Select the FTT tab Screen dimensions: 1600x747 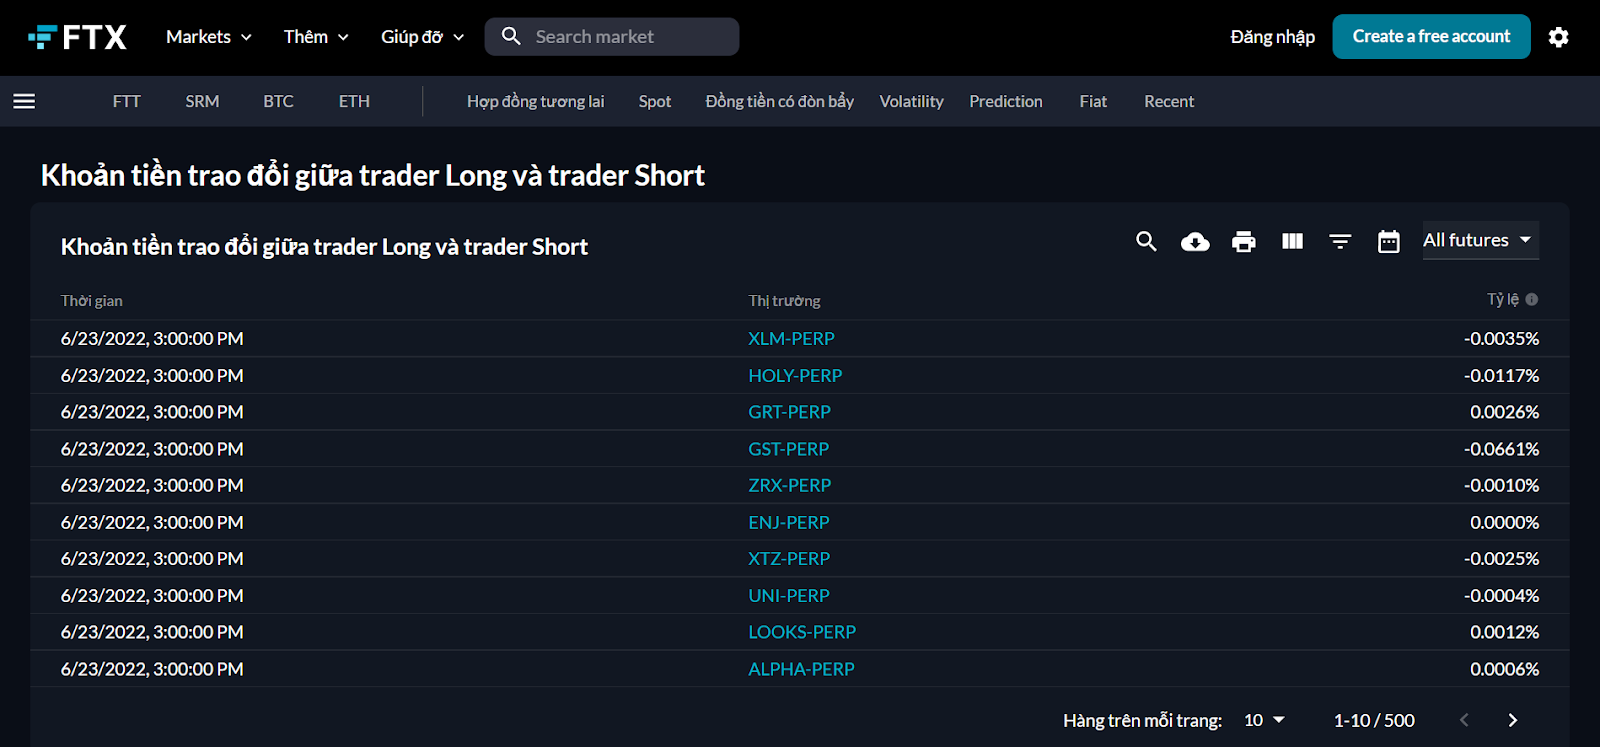pyautogui.click(x=126, y=101)
